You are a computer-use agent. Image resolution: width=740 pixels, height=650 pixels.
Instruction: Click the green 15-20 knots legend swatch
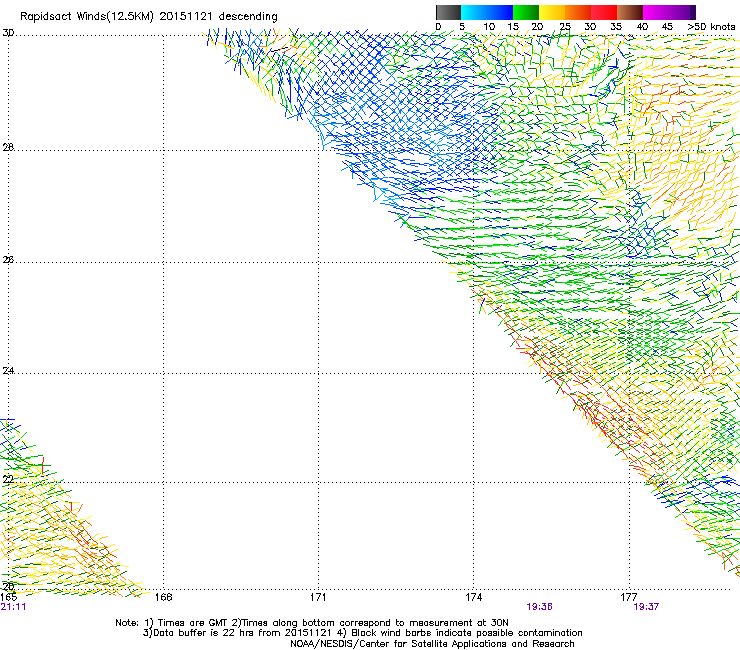[526, 12]
